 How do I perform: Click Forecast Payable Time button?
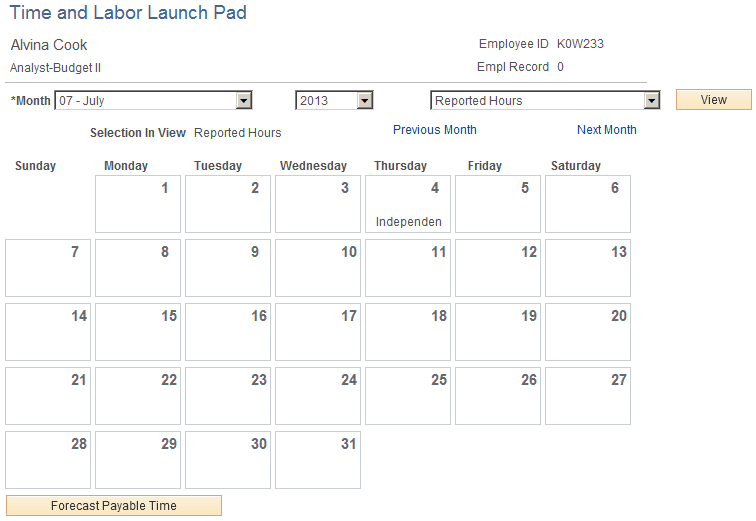pyautogui.click(x=114, y=506)
